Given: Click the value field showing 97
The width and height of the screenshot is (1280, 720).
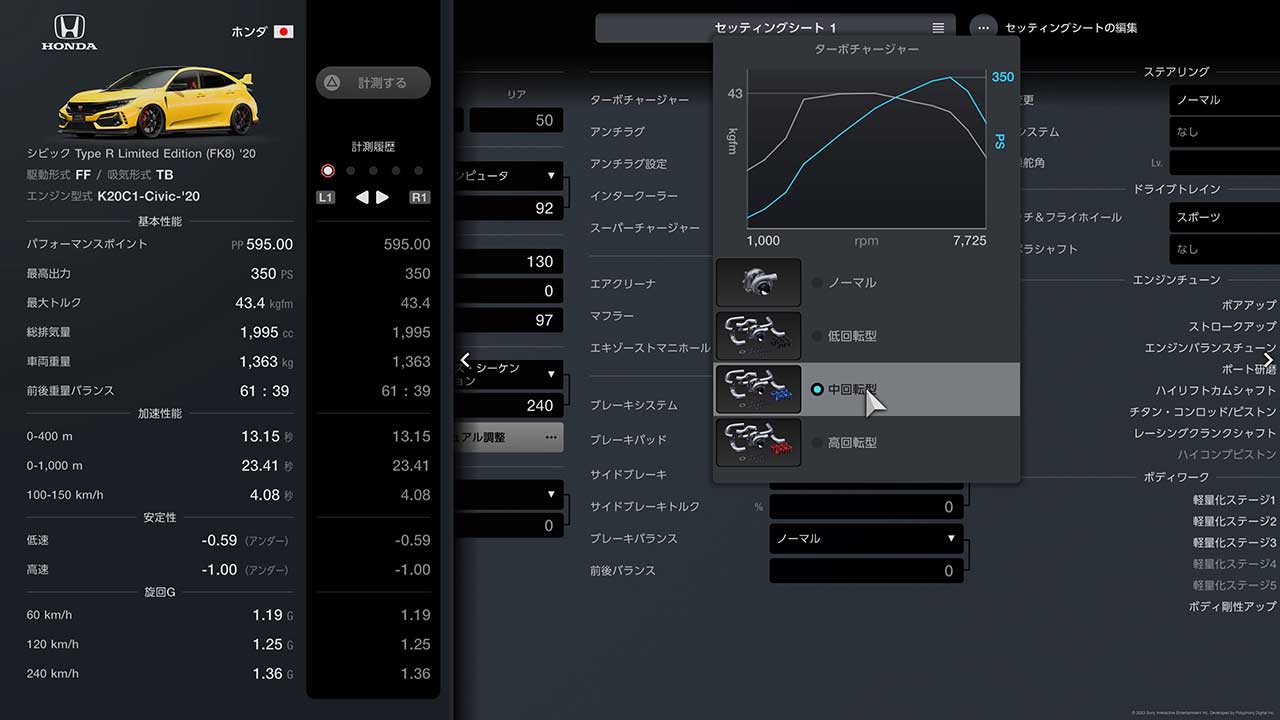Looking at the screenshot, I should (509, 320).
